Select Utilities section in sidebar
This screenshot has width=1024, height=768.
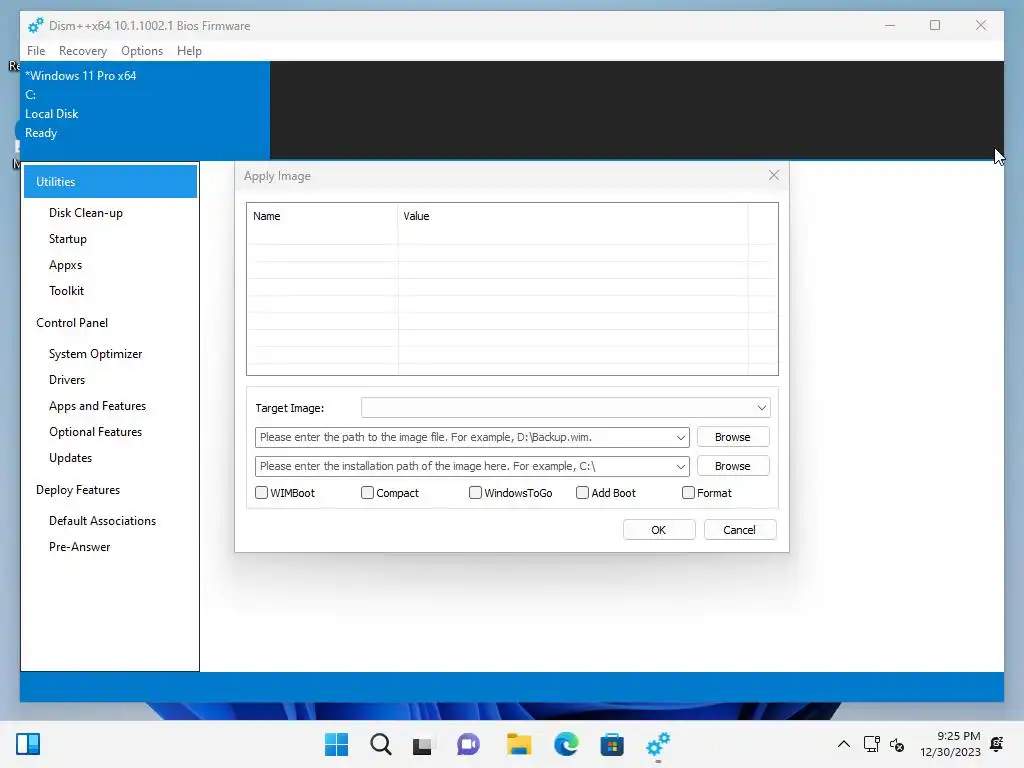pos(110,182)
